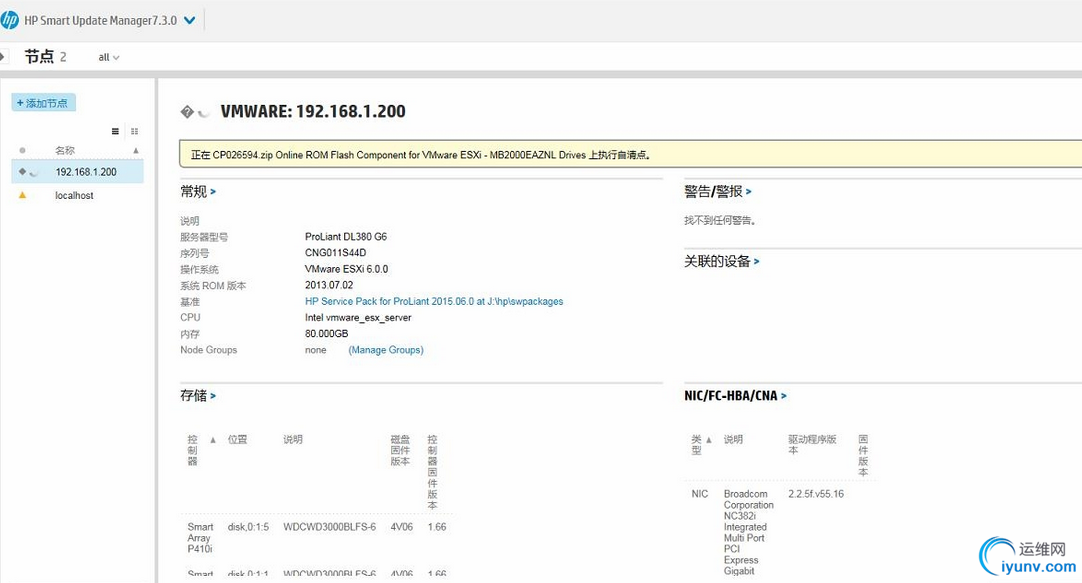This screenshot has height=583, width=1082.
Task: Click memory value 80.000GB
Action: [326, 333]
